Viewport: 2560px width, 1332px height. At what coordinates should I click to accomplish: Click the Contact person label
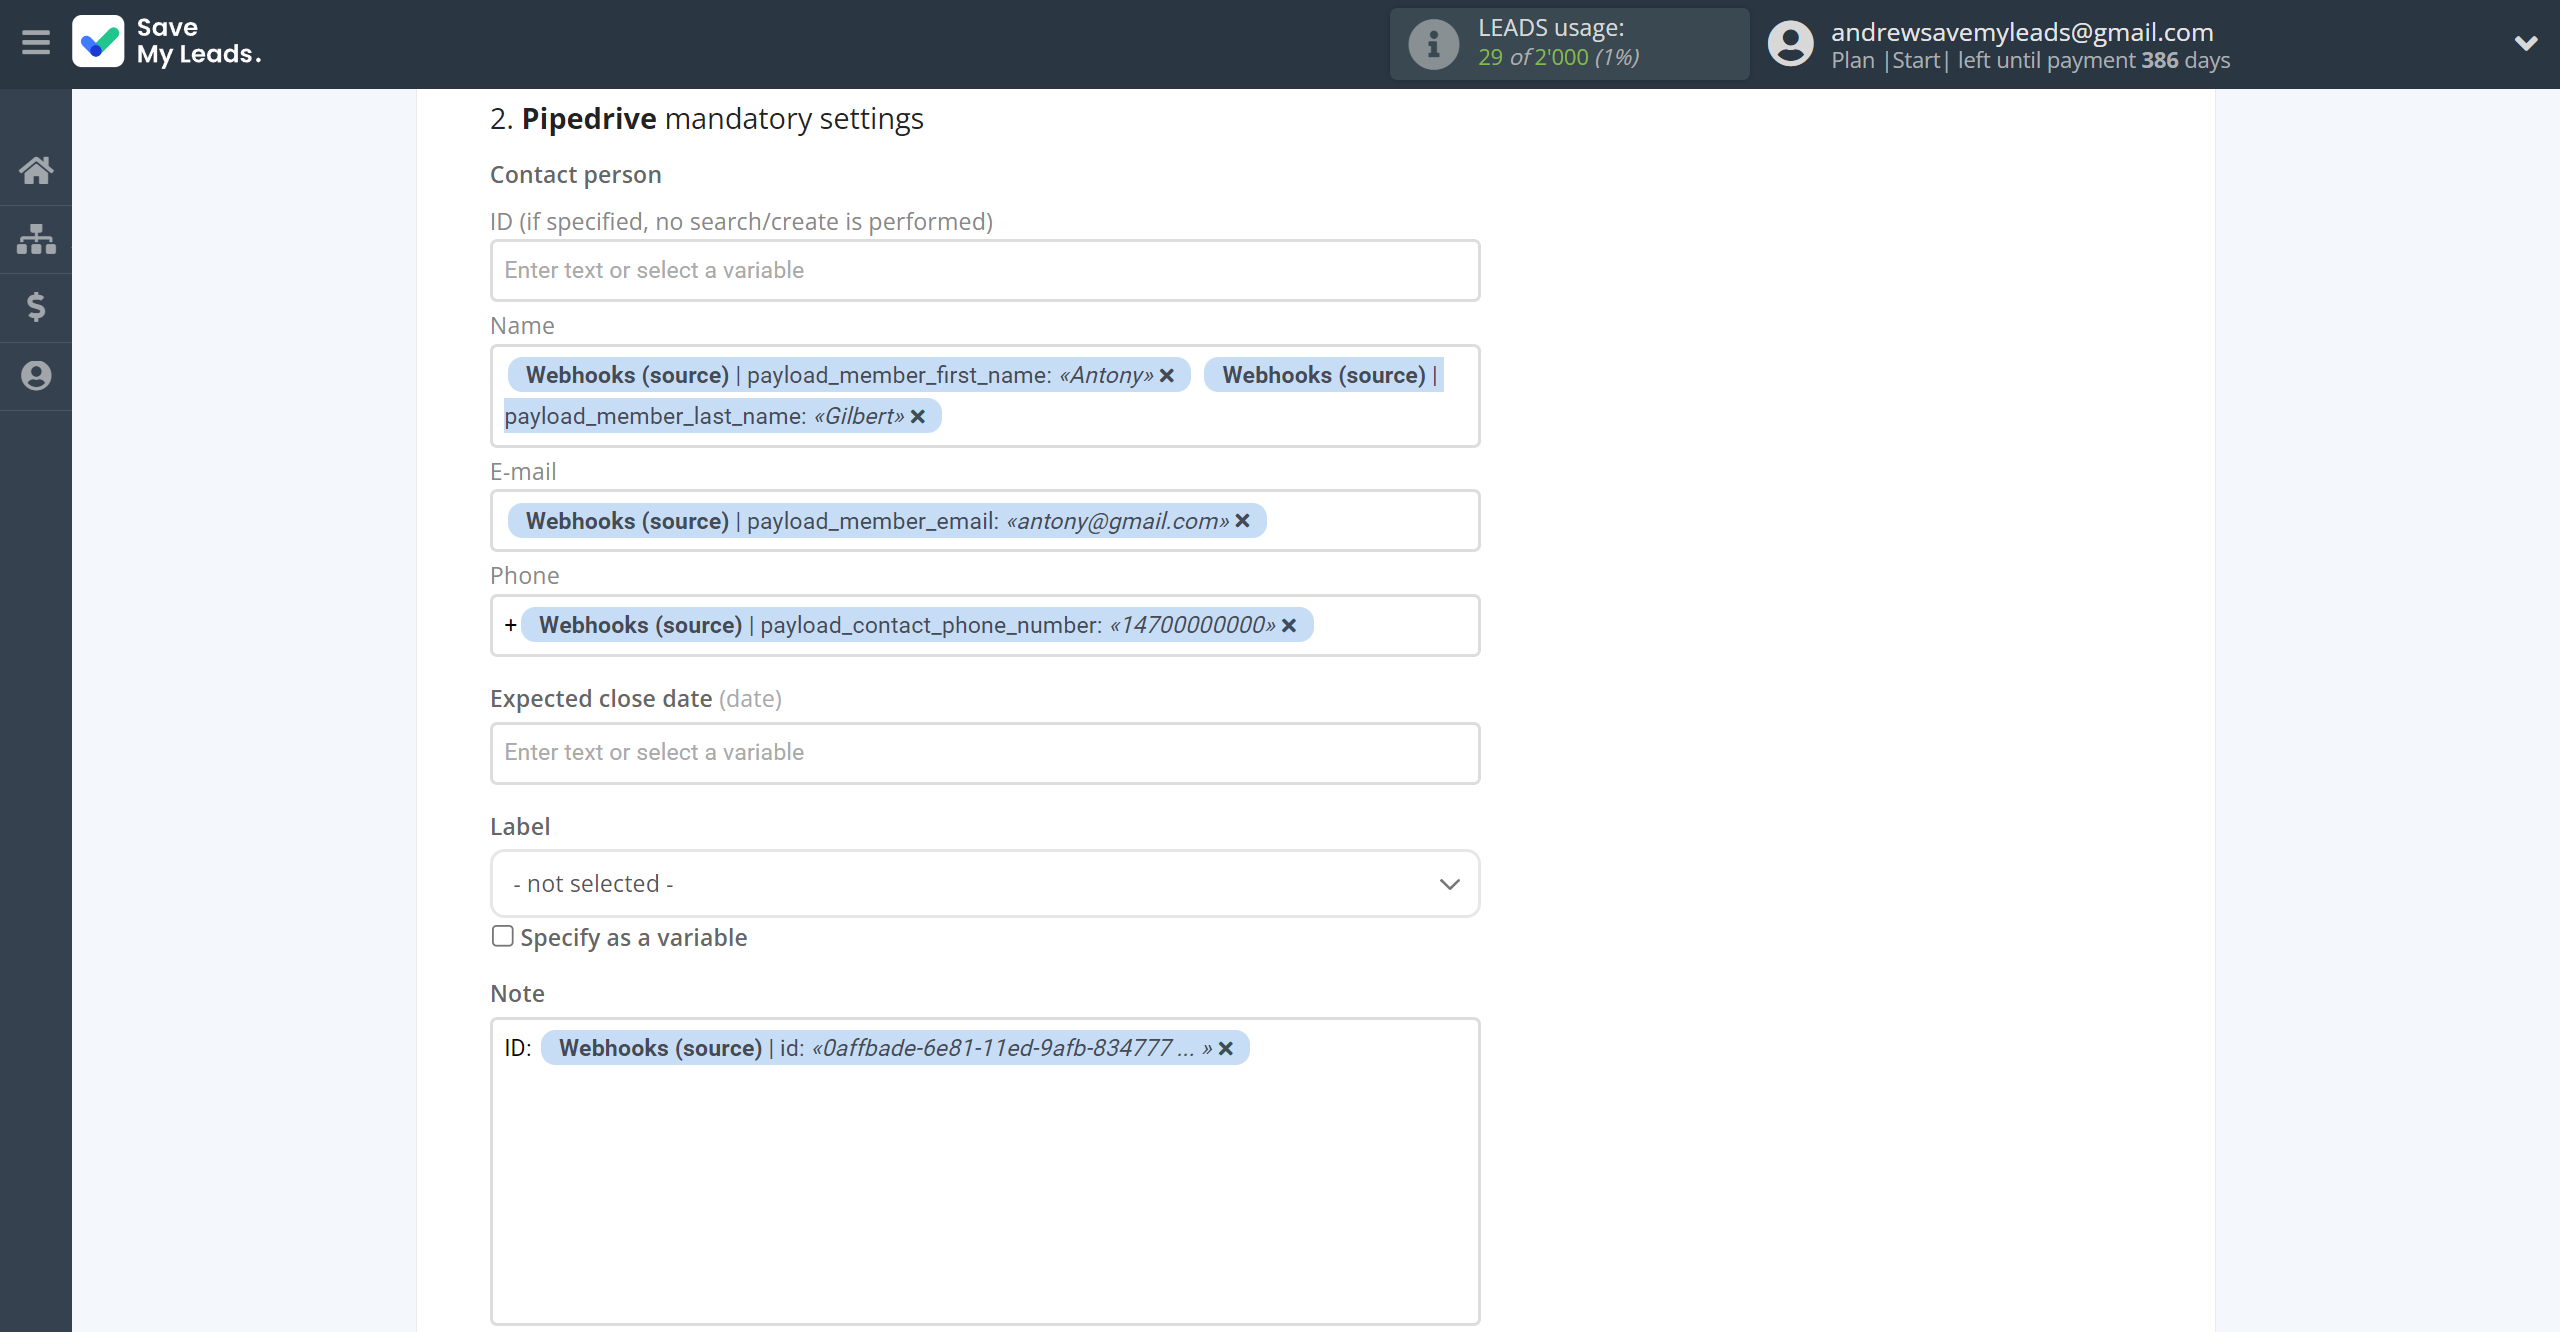click(576, 175)
